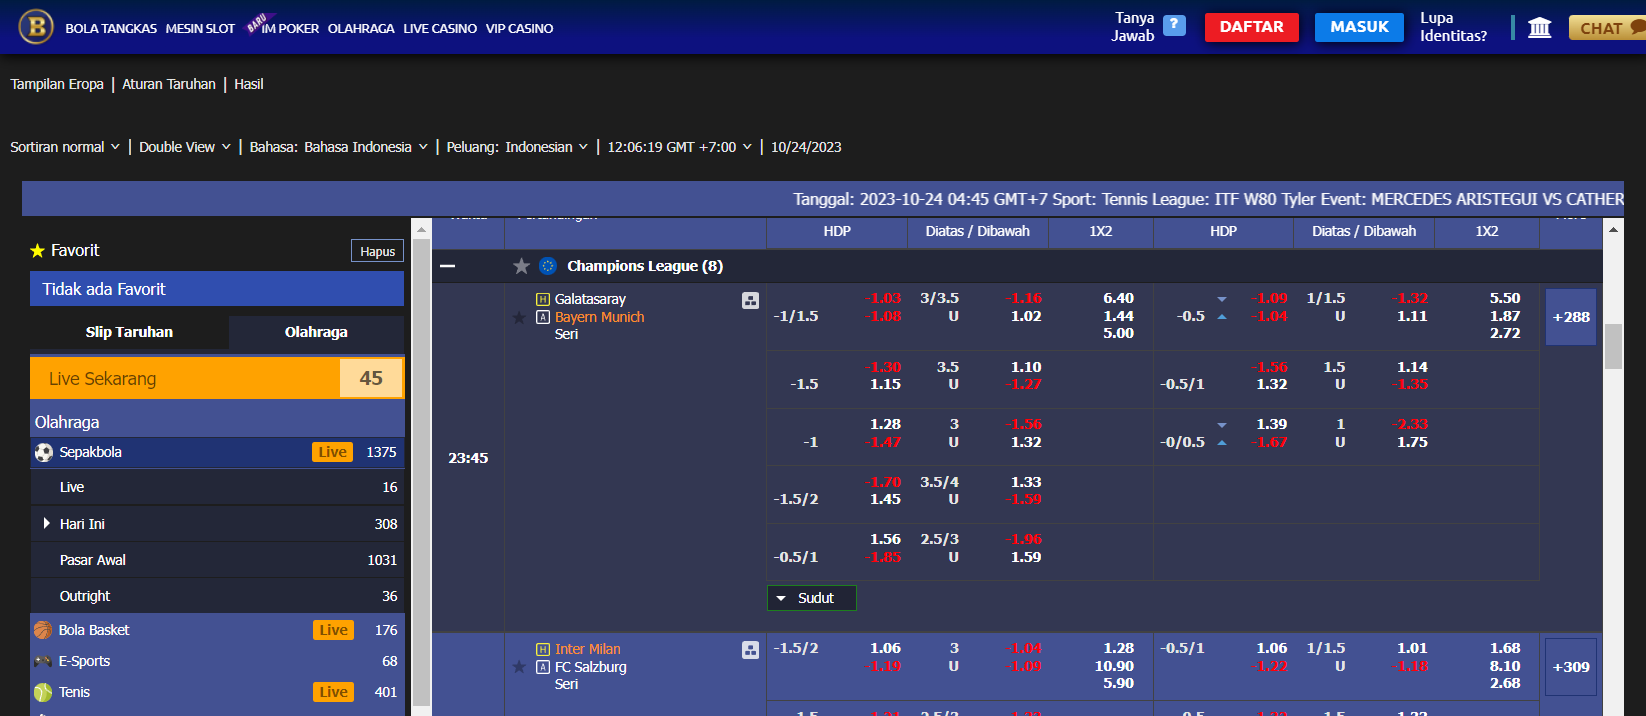
Task: Switch to the Olahraga tab
Action: (x=316, y=332)
